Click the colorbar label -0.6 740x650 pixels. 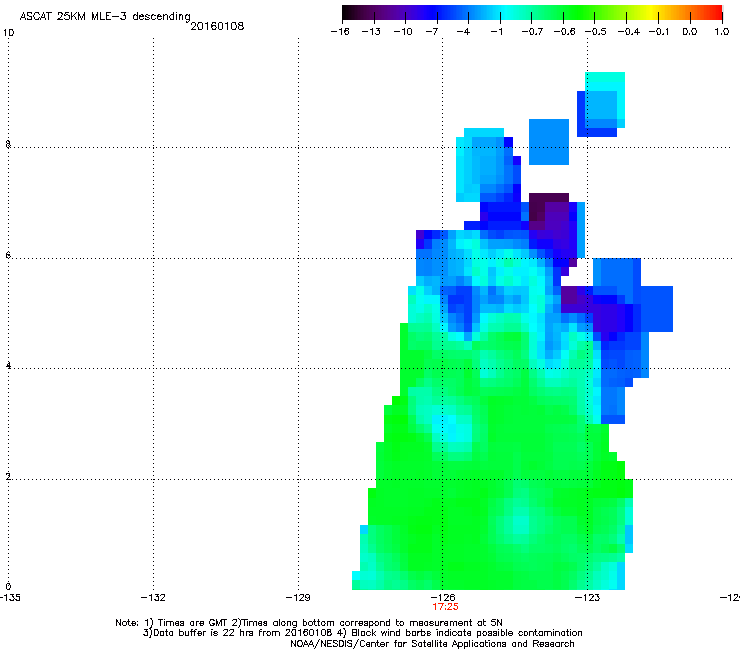[564, 32]
